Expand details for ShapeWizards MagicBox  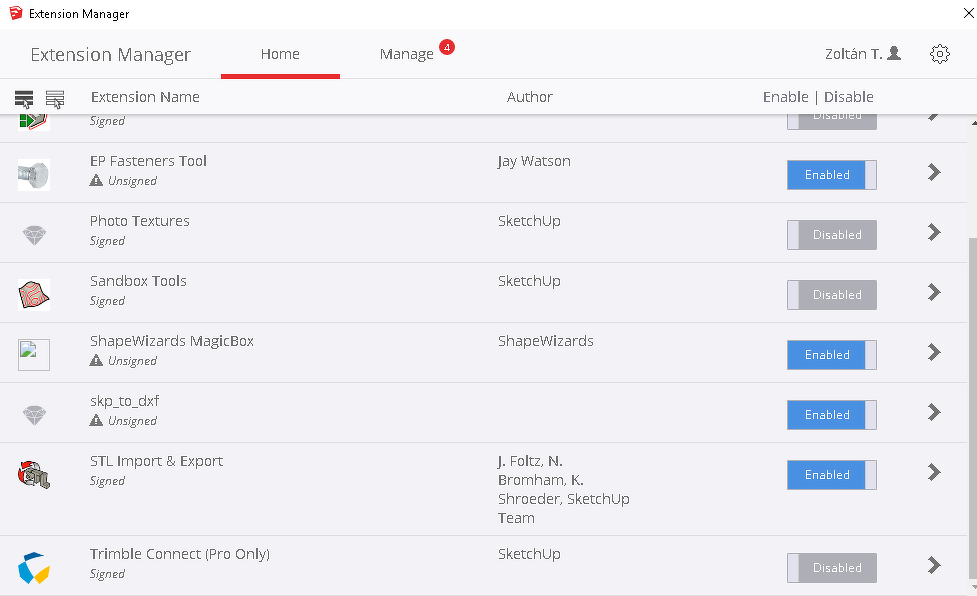click(934, 352)
